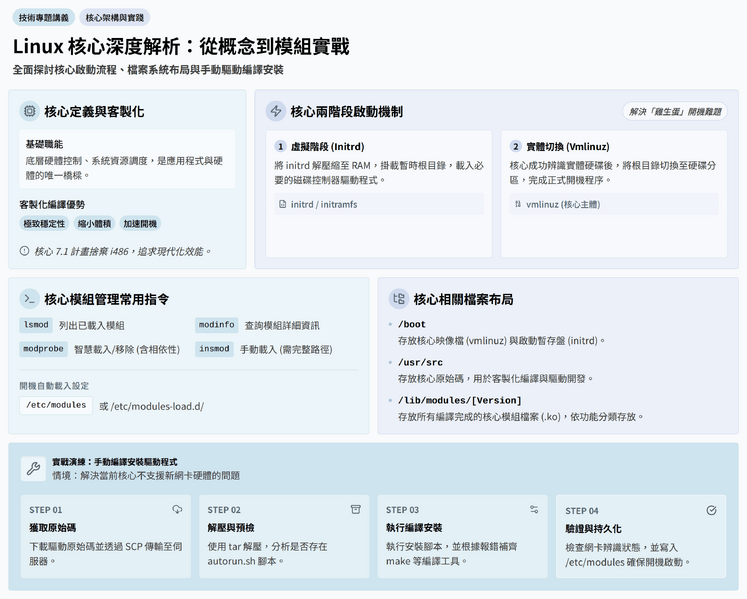Click the 解壓與預檢 step title

231,528
